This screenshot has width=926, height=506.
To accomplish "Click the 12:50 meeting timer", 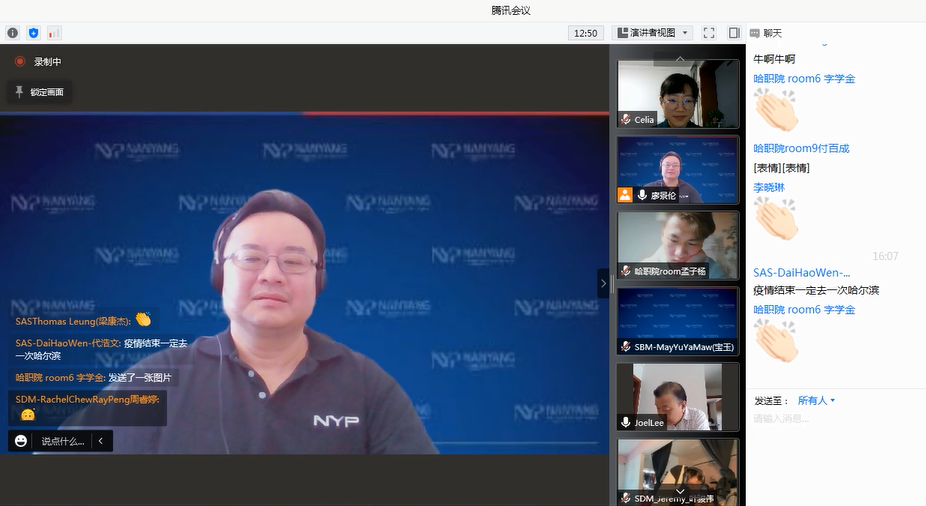I will 585,33.
